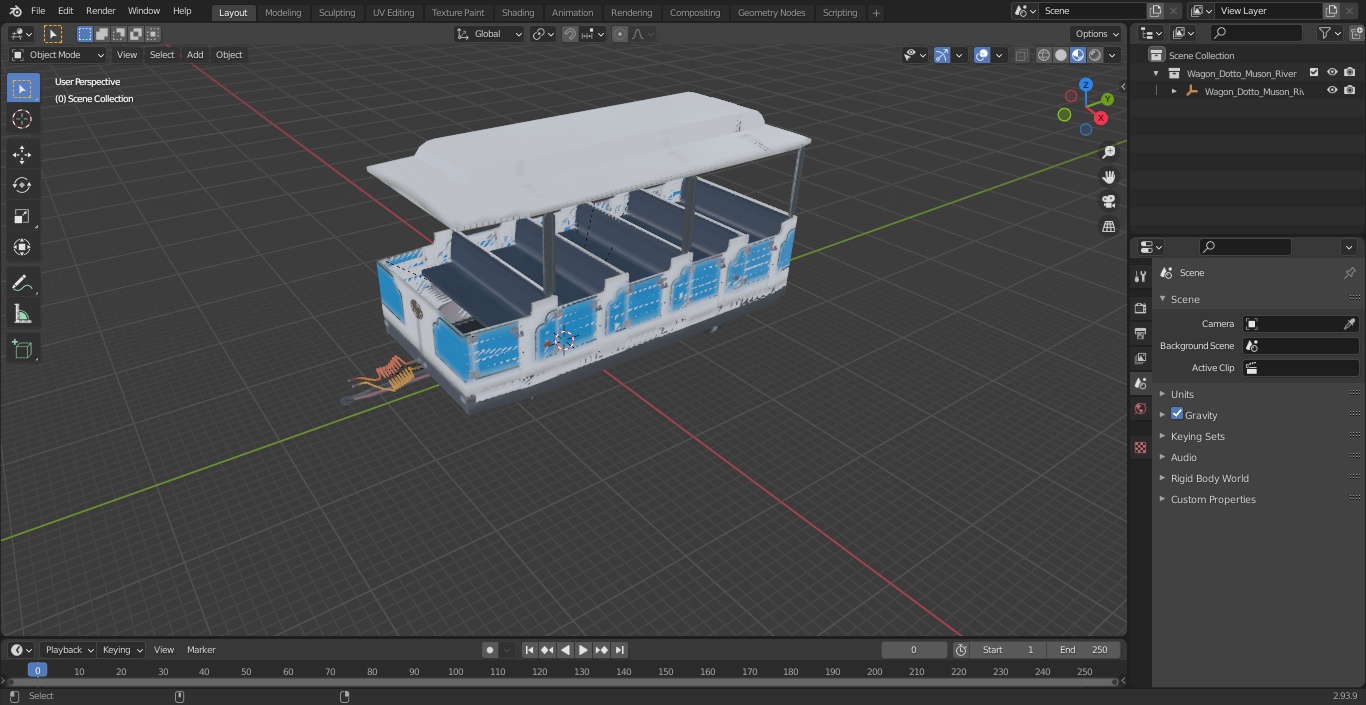The image size is (1366, 705).
Task: Pin the Scene properties panel
Action: [1349, 273]
